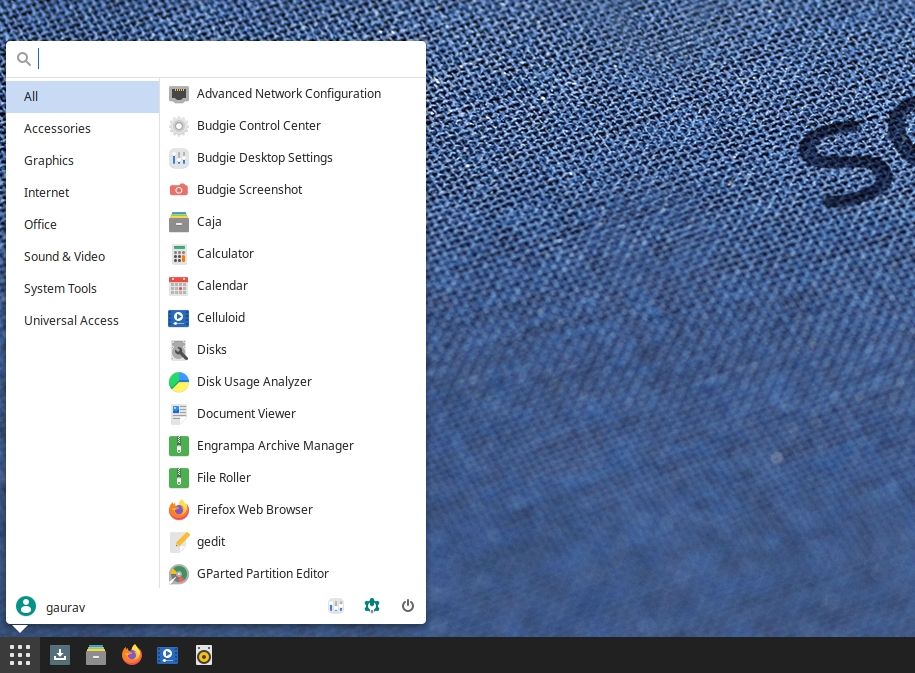
Task: Click the 'Calendar' text entry
Action: coord(222,286)
